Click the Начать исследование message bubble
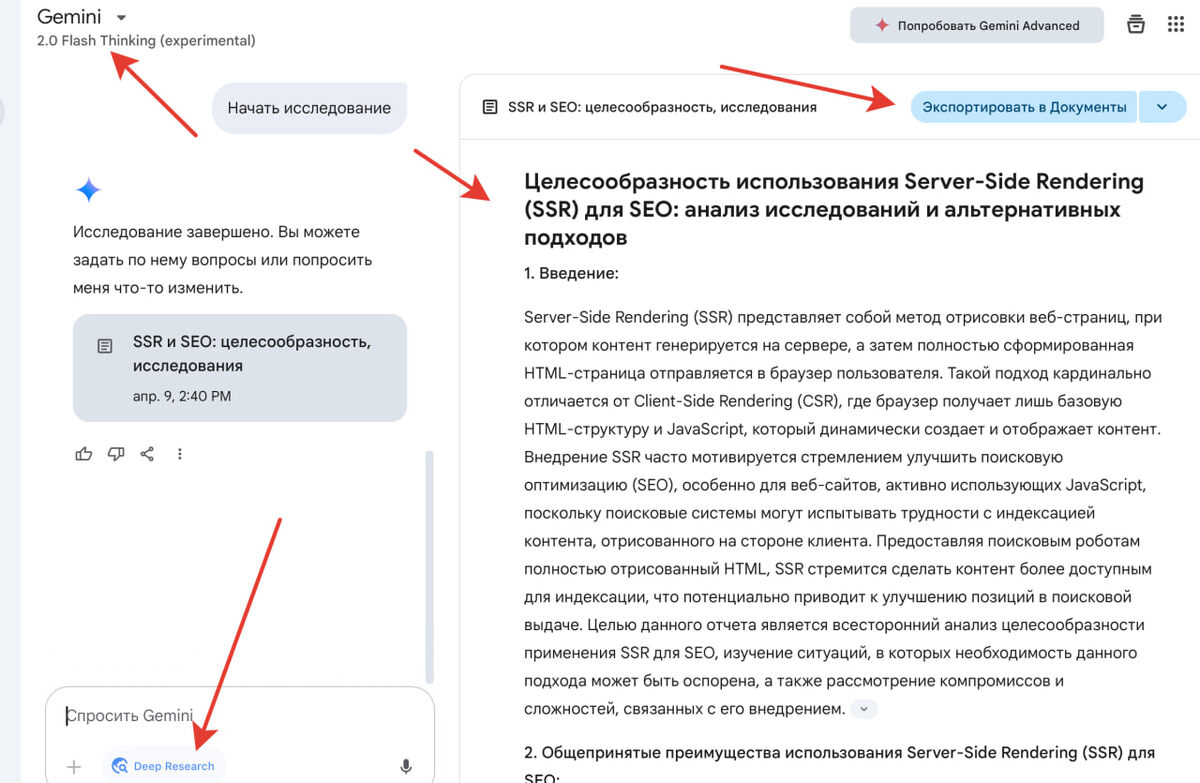The width and height of the screenshot is (1200, 783). tap(309, 108)
